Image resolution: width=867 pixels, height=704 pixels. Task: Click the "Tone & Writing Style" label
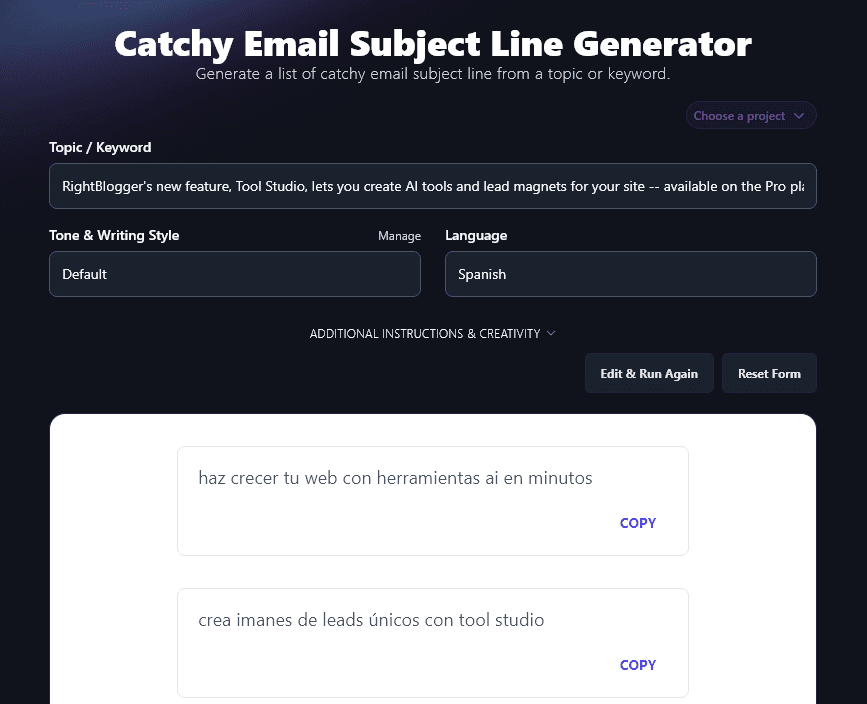(113, 235)
